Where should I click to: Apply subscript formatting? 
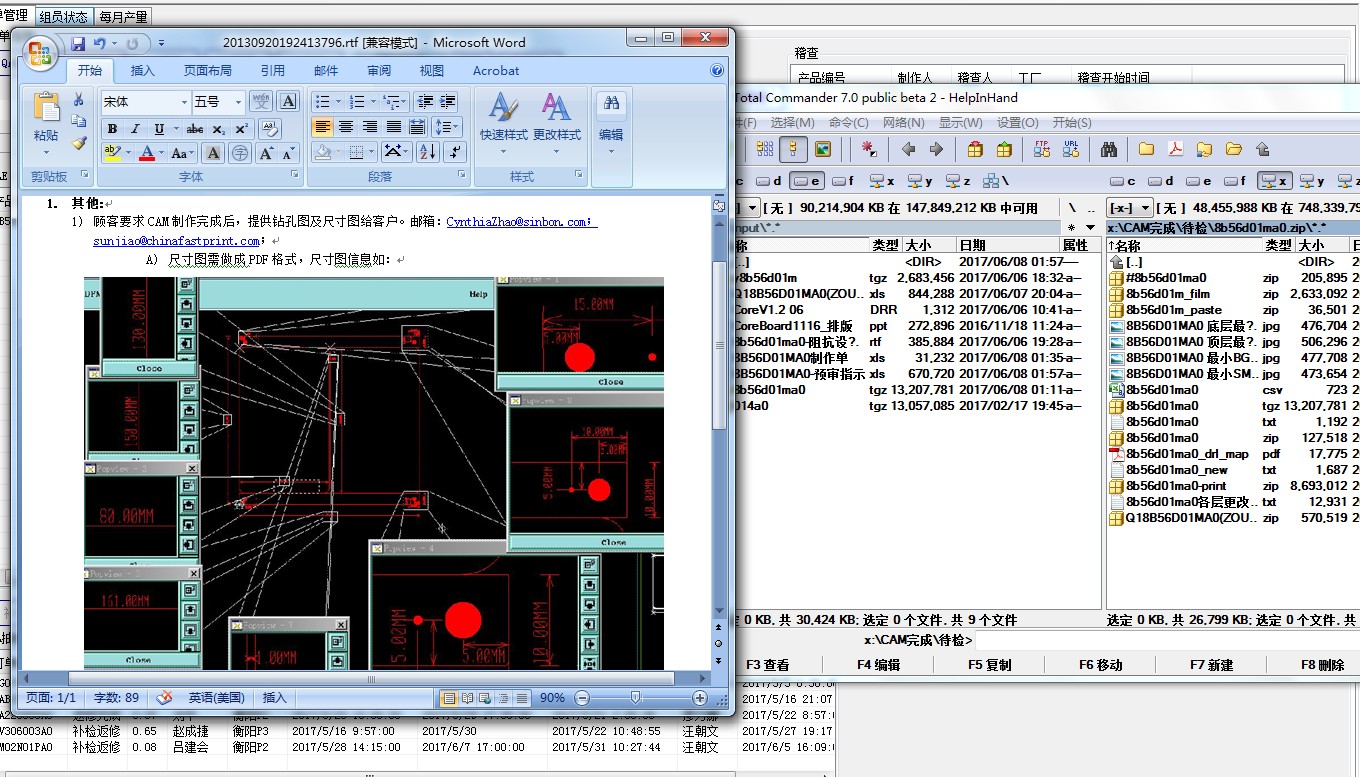pos(219,129)
